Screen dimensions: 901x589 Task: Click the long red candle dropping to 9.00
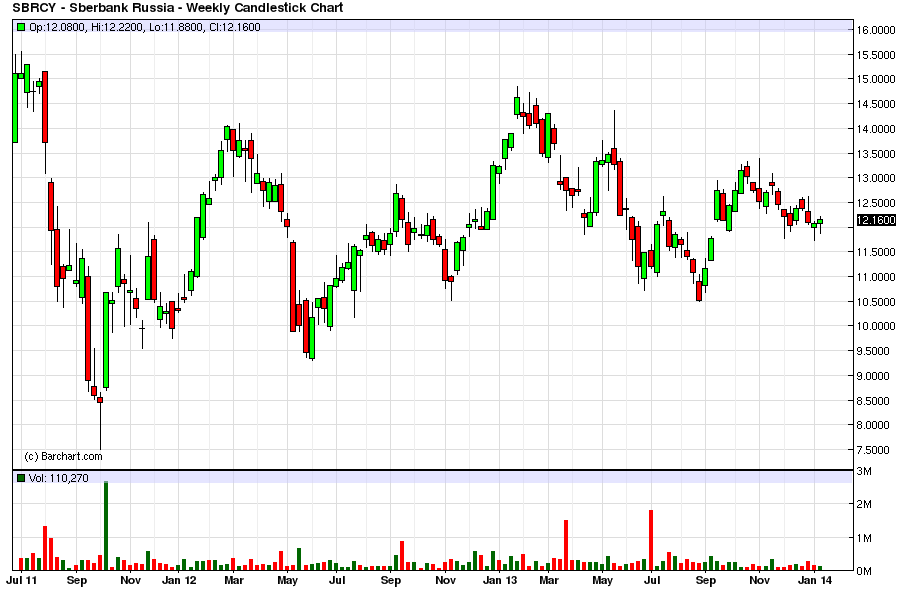tap(88, 328)
